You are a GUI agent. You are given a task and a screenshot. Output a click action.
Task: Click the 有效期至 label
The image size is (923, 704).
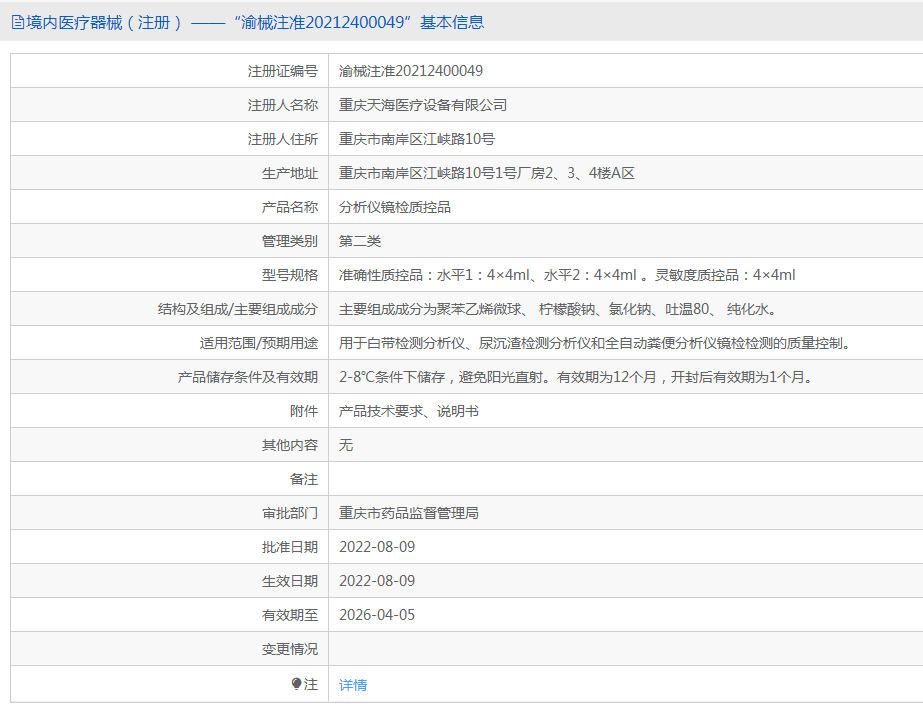pyautogui.click(x=290, y=616)
